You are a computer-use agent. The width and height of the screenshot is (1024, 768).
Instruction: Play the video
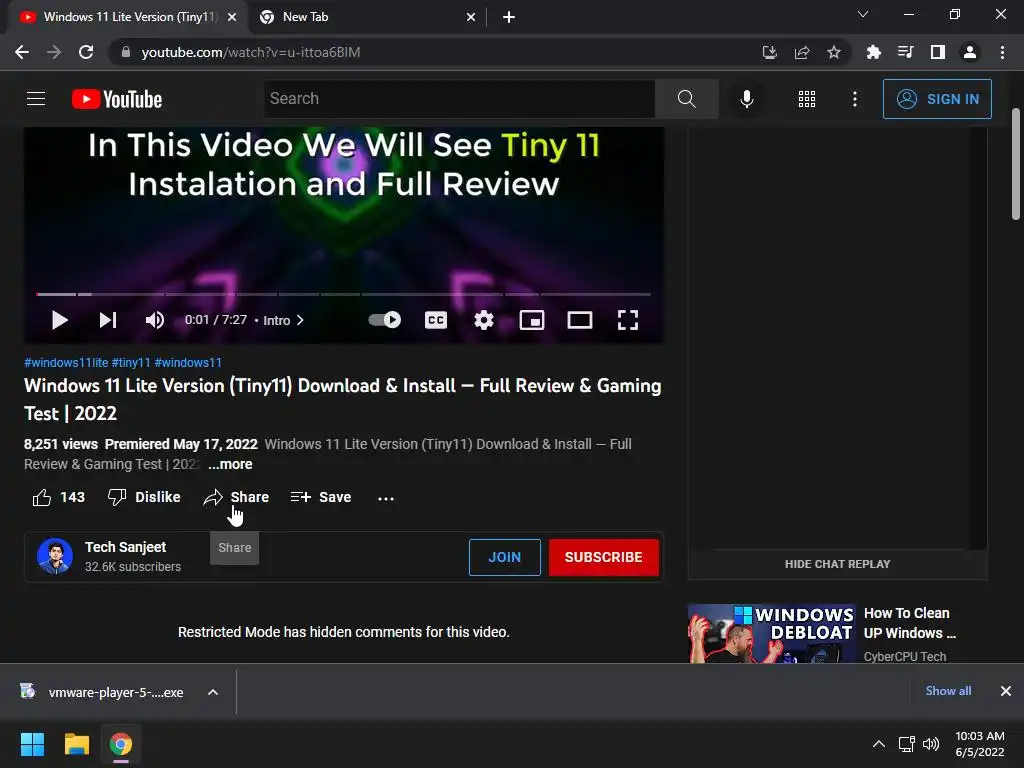[x=59, y=320]
